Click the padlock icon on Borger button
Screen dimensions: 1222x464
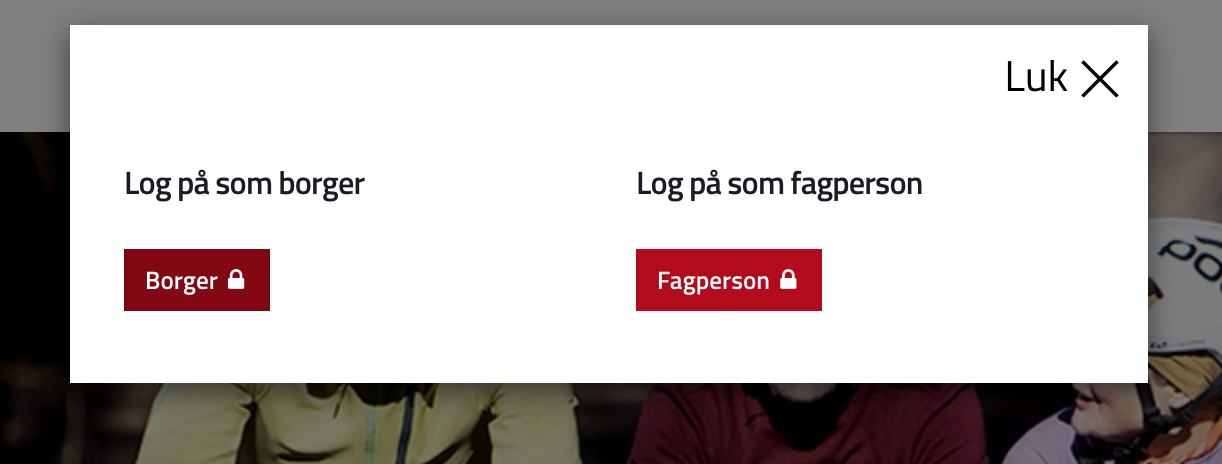[236, 279]
